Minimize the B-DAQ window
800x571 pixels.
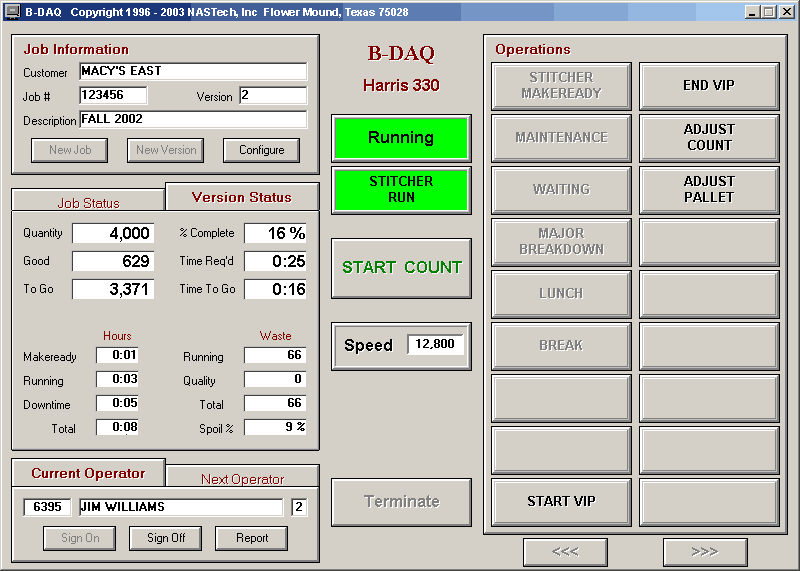[x=751, y=12]
